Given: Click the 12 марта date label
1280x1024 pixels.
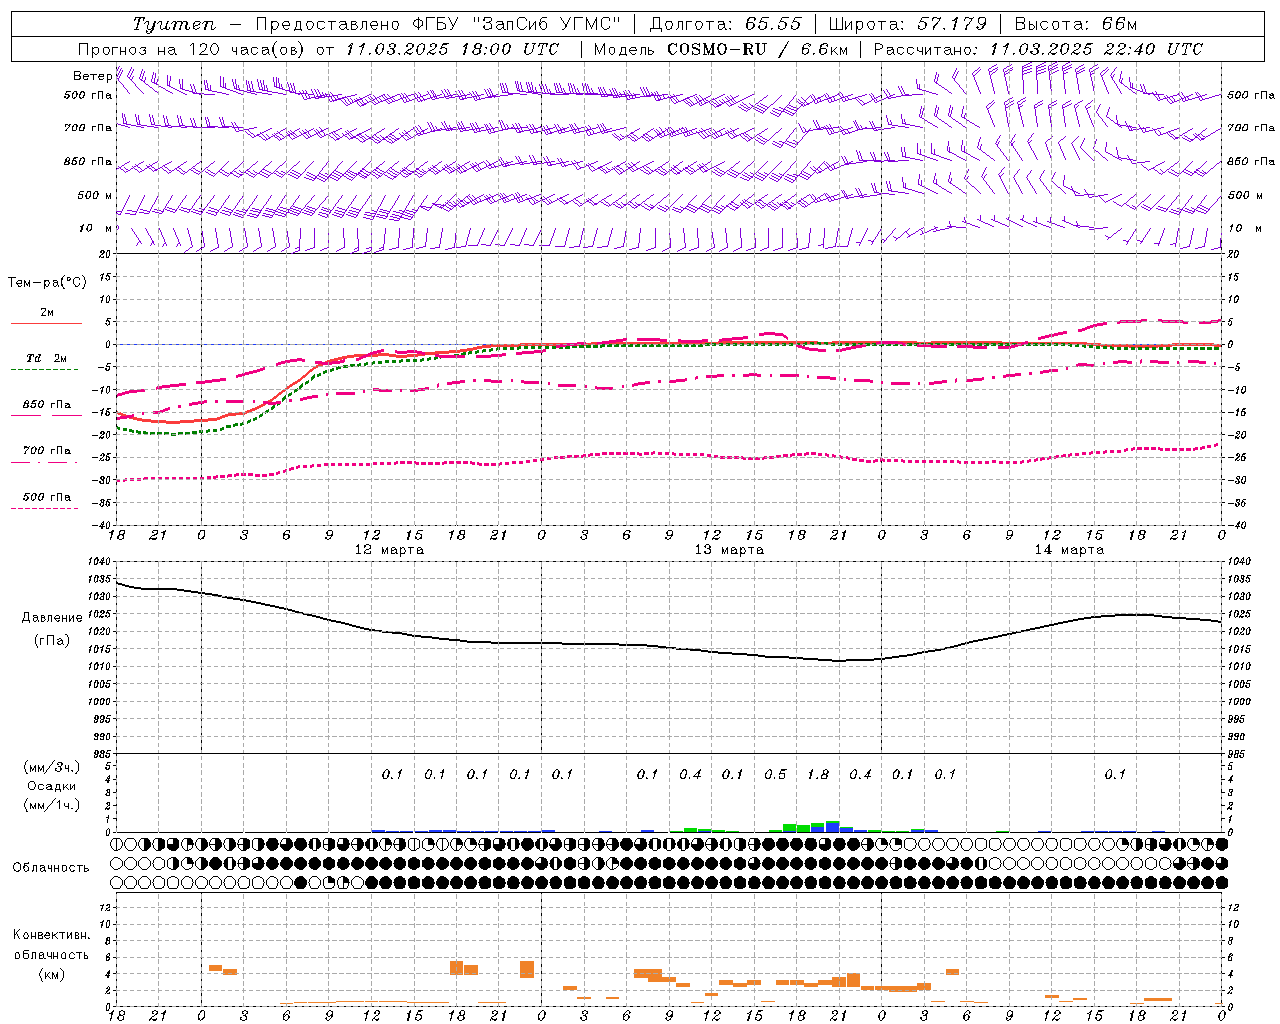Looking at the screenshot, I should click(x=389, y=550).
